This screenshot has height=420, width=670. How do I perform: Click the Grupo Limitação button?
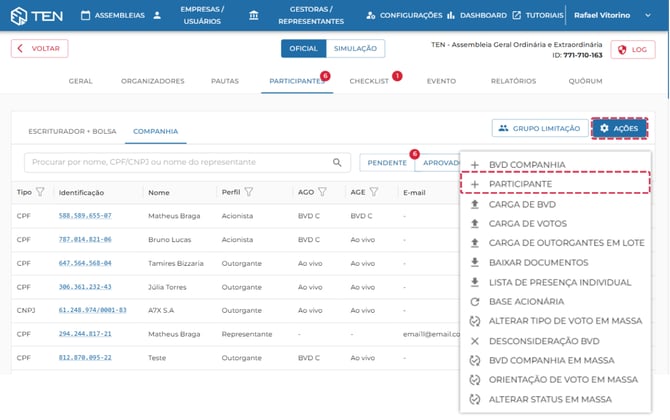(x=538, y=128)
